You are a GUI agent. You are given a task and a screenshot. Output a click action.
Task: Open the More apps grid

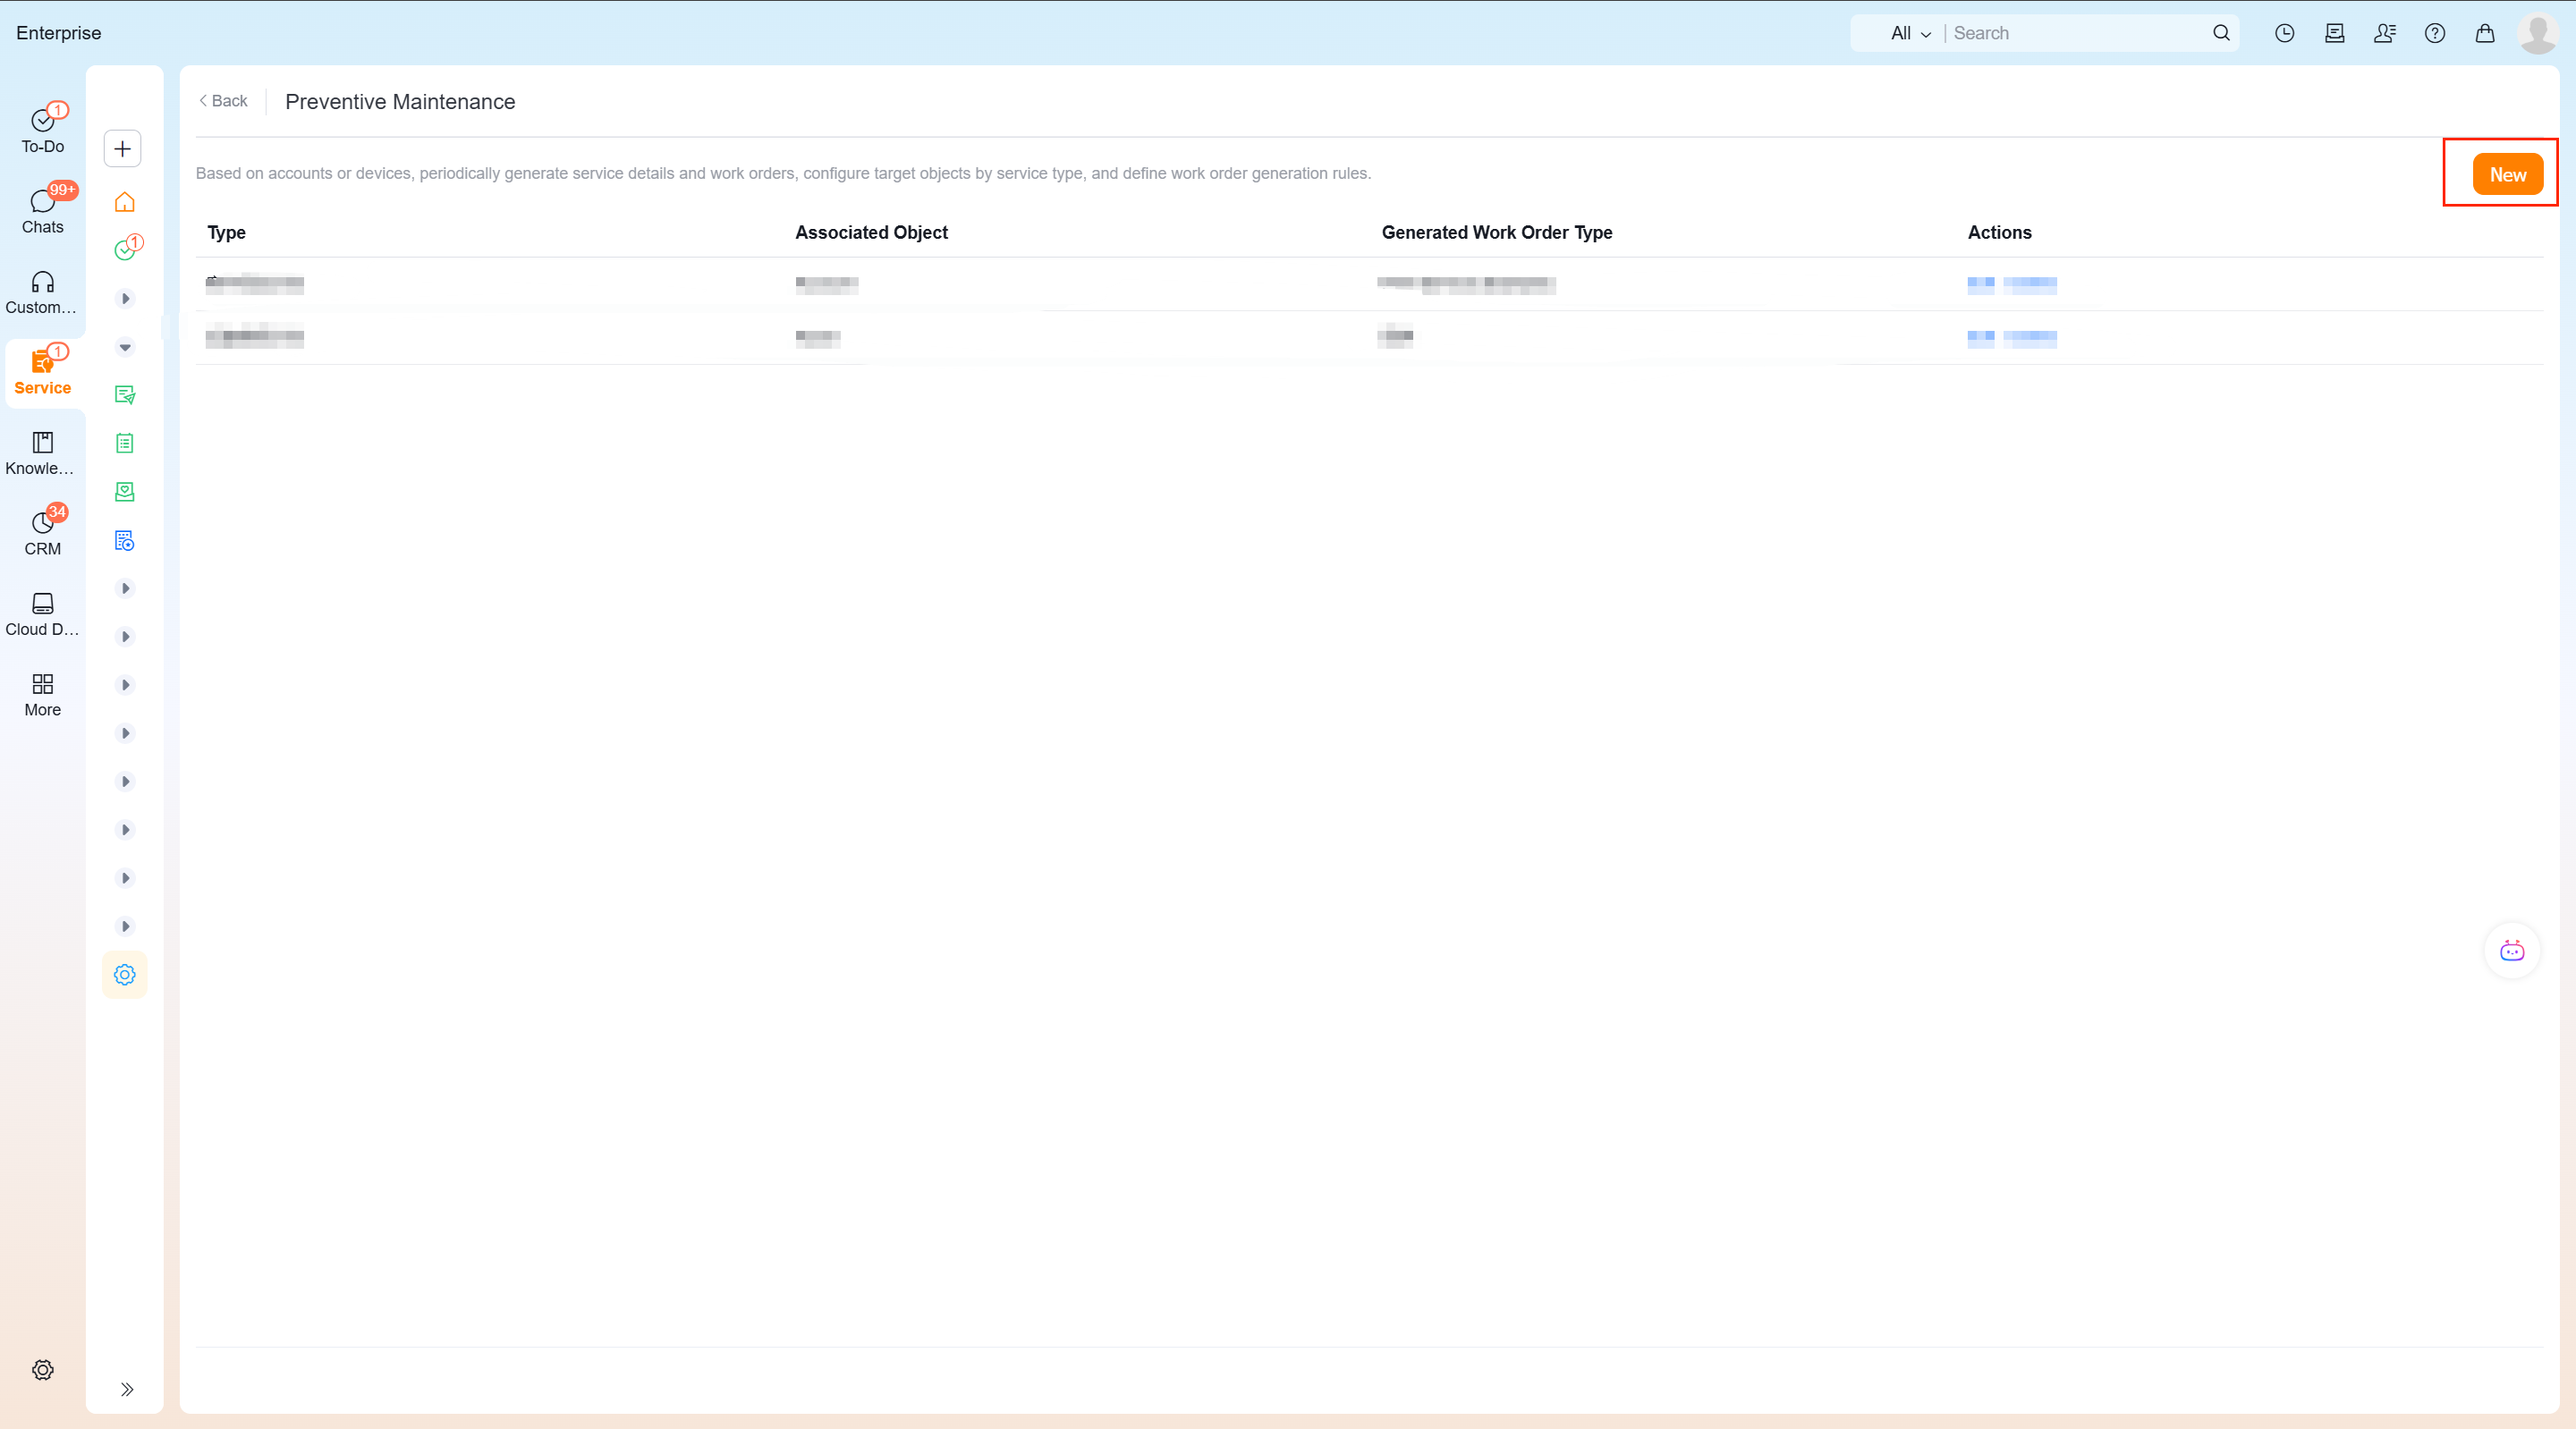(x=42, y=694)
